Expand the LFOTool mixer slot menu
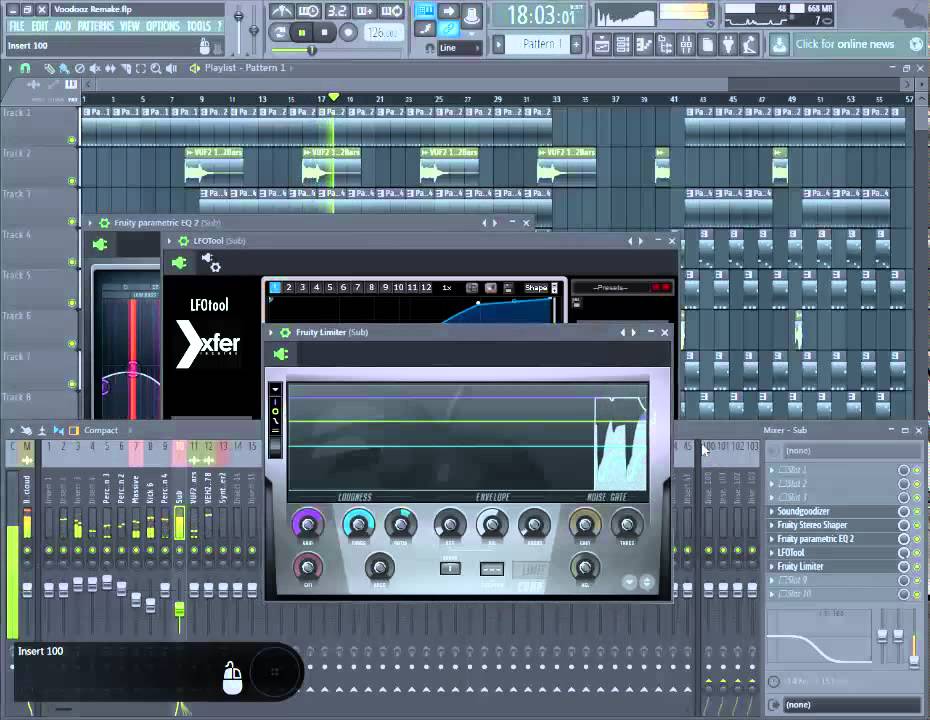930x720 pixels. click(772, 553)
